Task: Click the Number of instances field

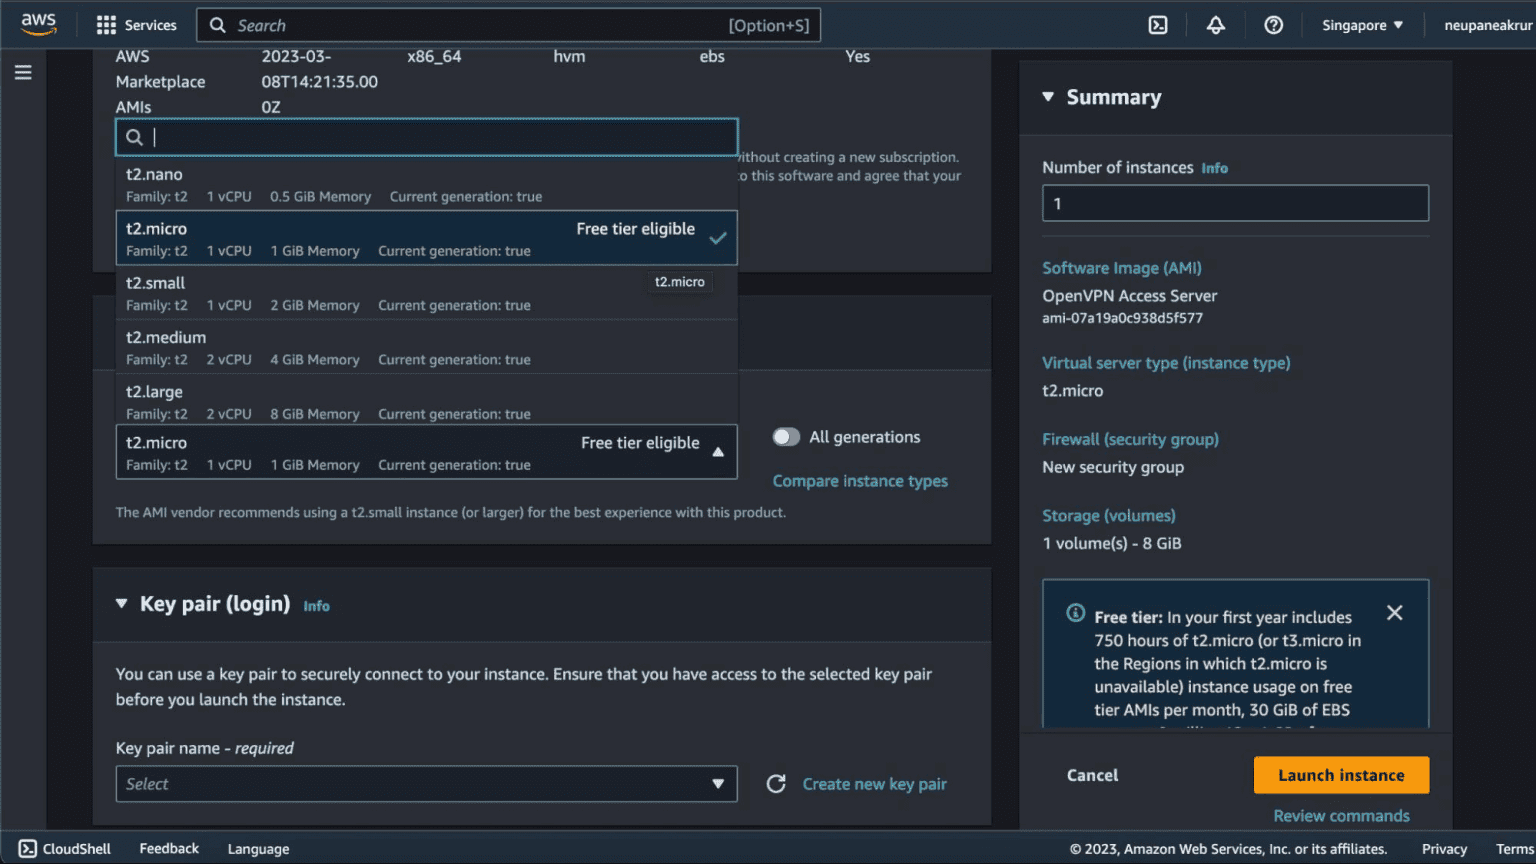Action: tap(1234, 203)
